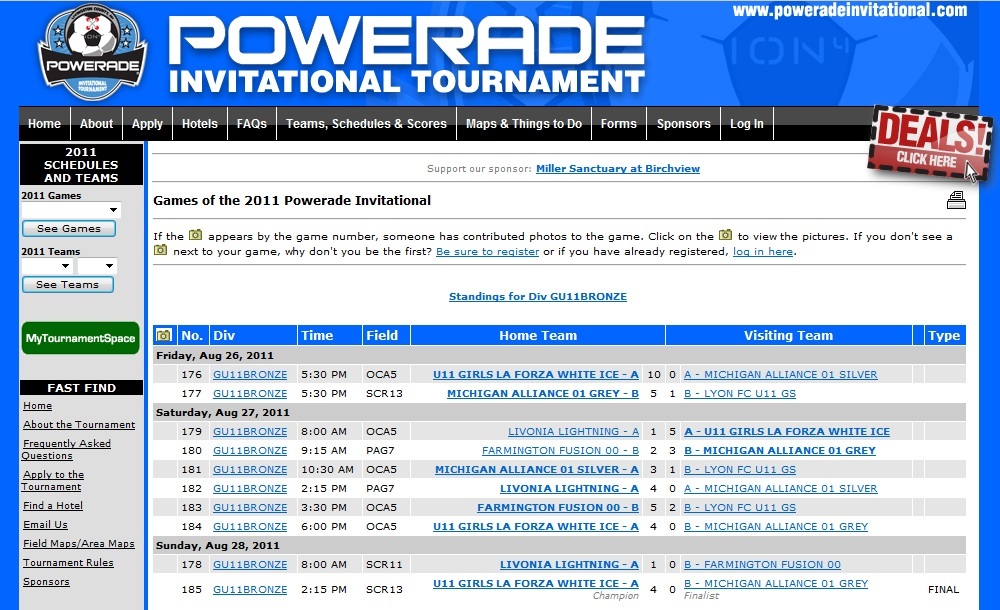Open visiting team Michigan Alliance 01 Silver, game 182
1000x610 pixels.
[781, 489]
